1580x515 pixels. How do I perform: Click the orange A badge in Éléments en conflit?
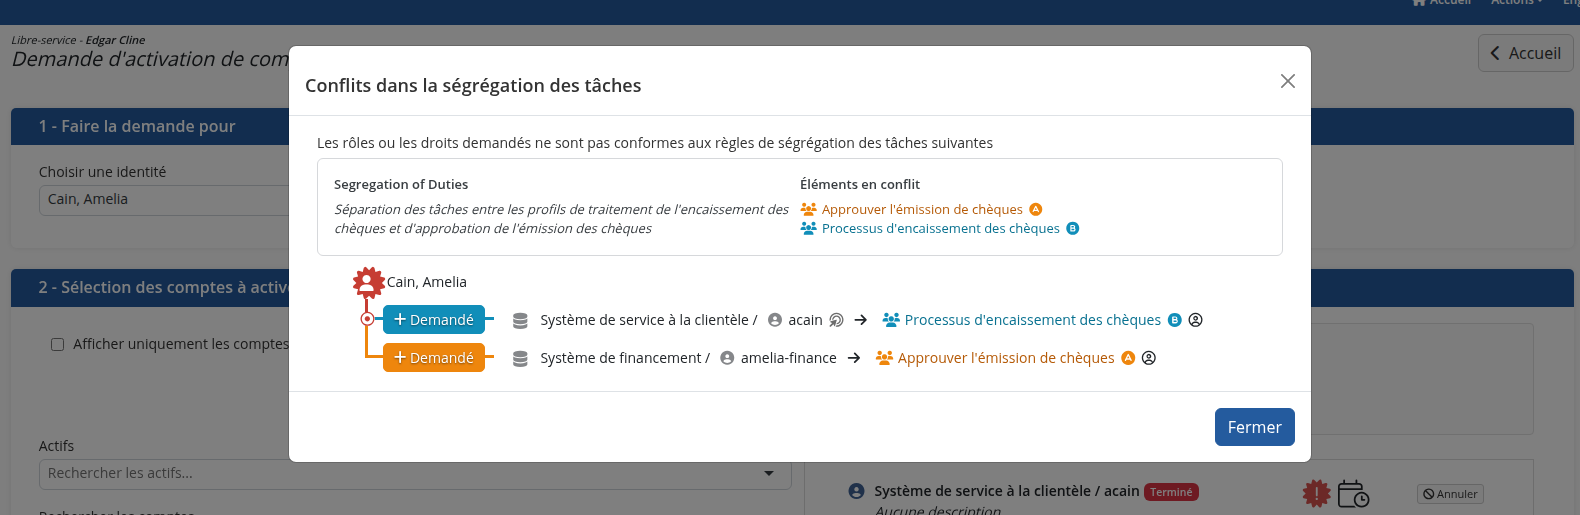(x=1036, y=209)
